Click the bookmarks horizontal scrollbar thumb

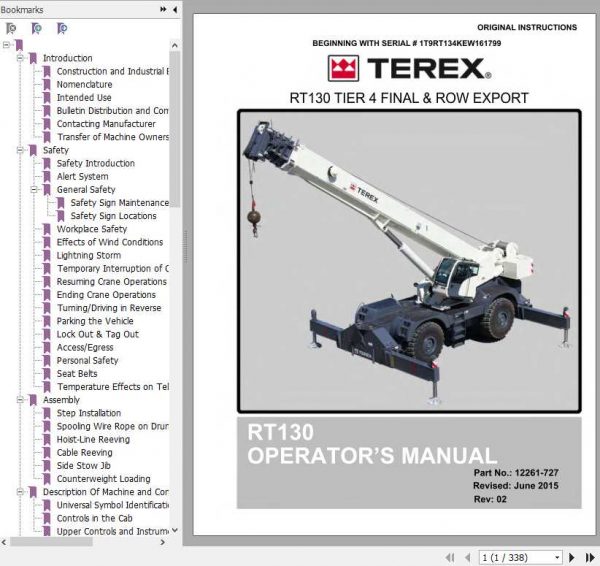point(51,542)
